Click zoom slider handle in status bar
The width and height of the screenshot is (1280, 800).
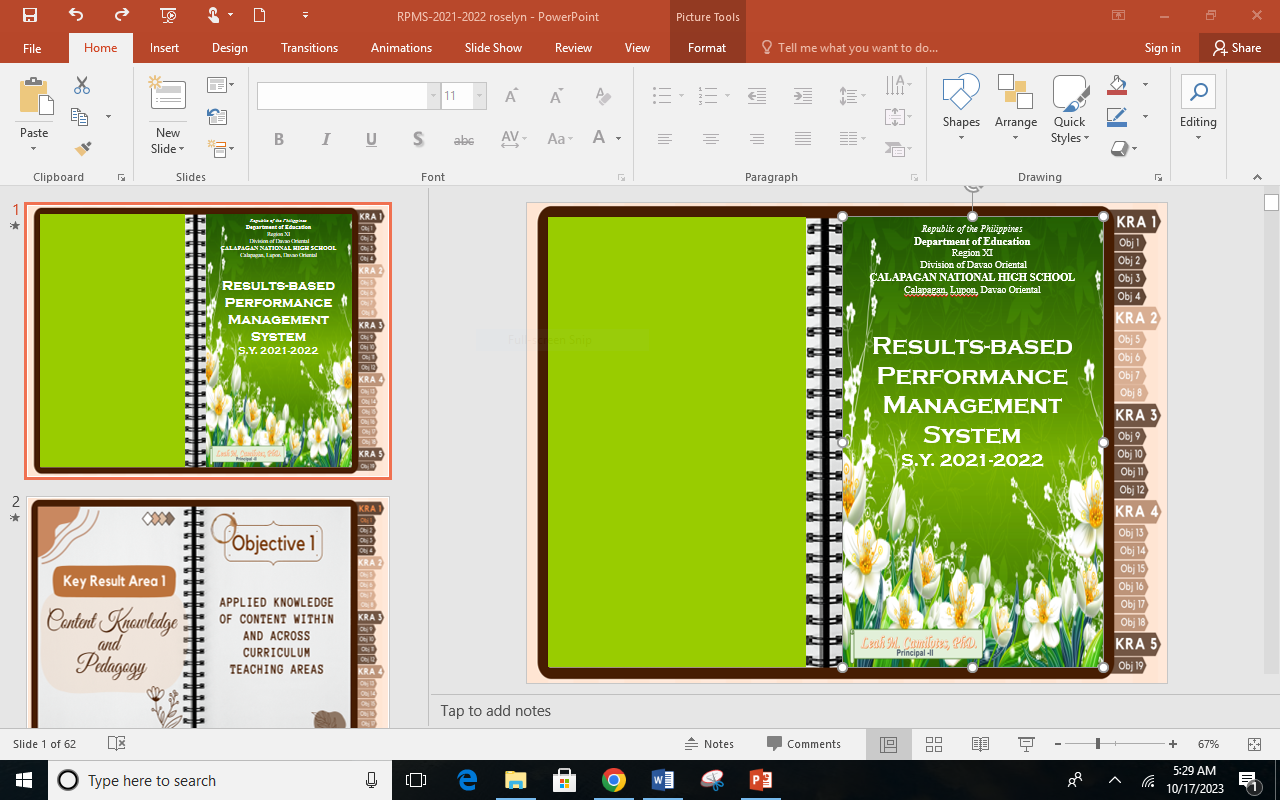[1098, 744]
